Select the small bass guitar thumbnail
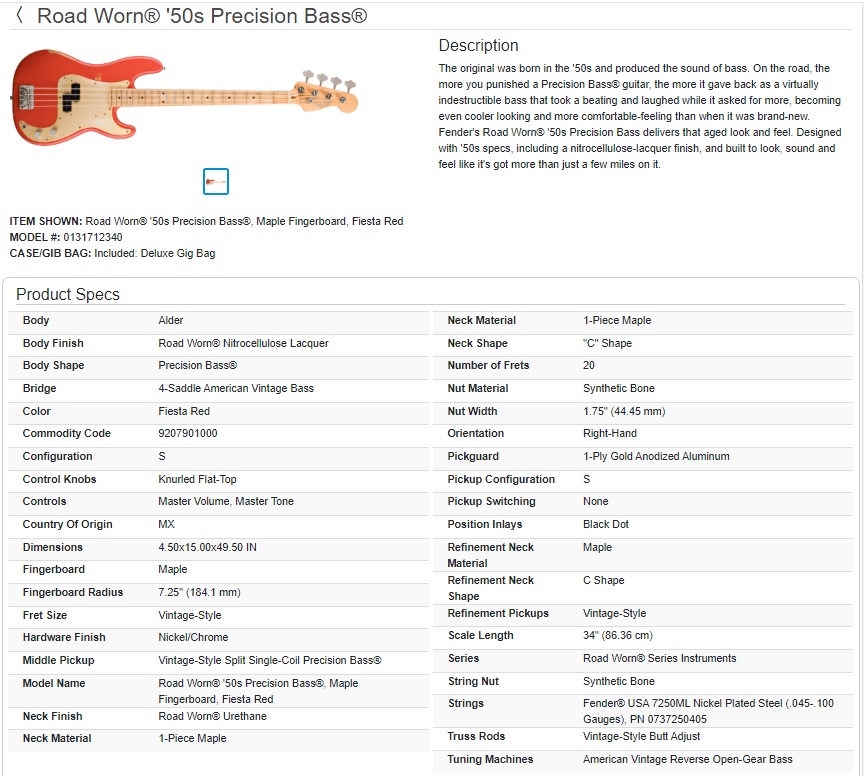 coord(215,181)
